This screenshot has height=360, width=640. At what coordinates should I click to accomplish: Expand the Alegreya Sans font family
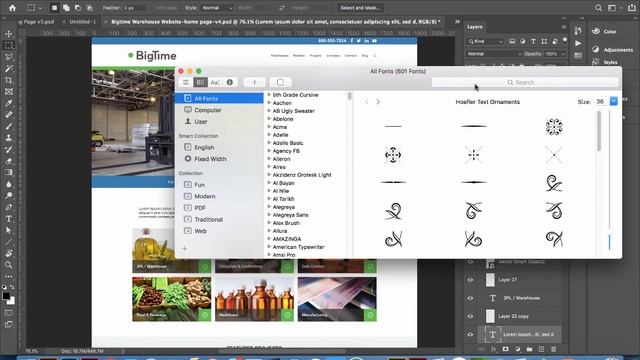point(269,215)
